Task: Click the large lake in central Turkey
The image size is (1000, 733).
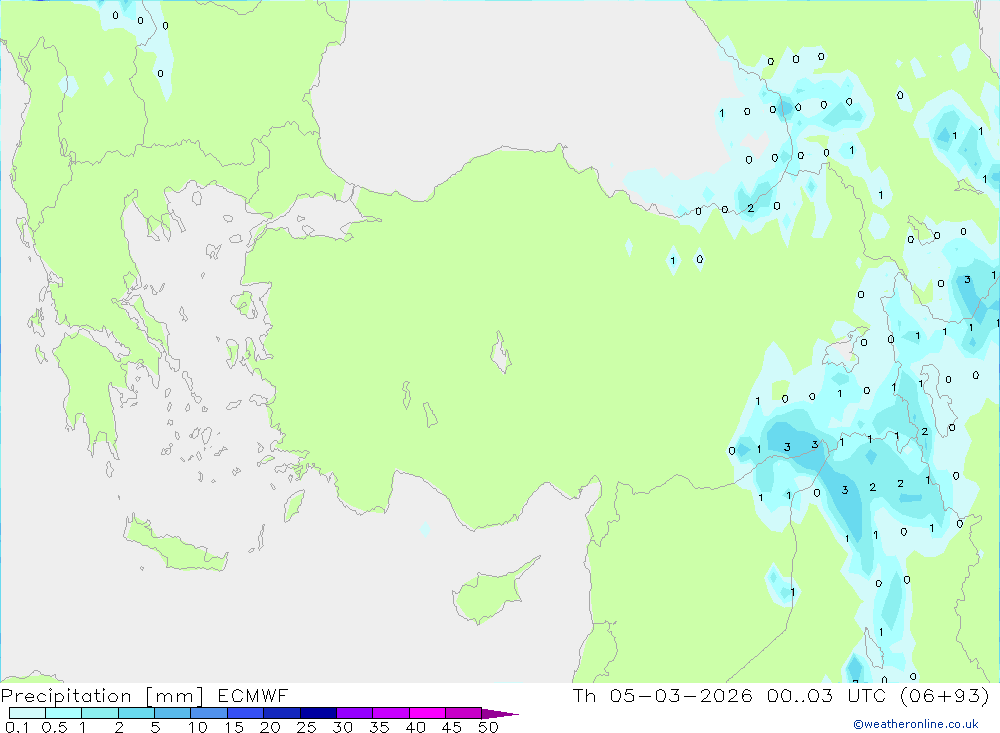Action: click(x=500, y=353)
